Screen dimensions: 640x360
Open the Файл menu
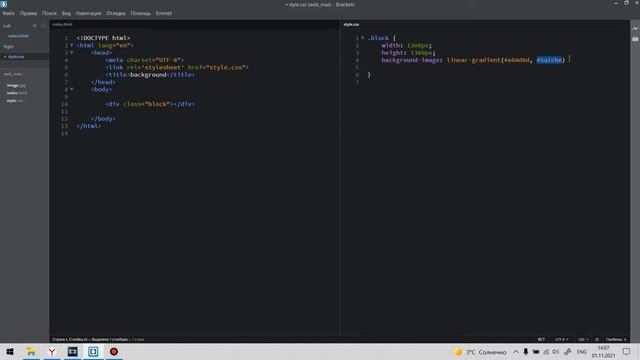click(x=9, y=13)
